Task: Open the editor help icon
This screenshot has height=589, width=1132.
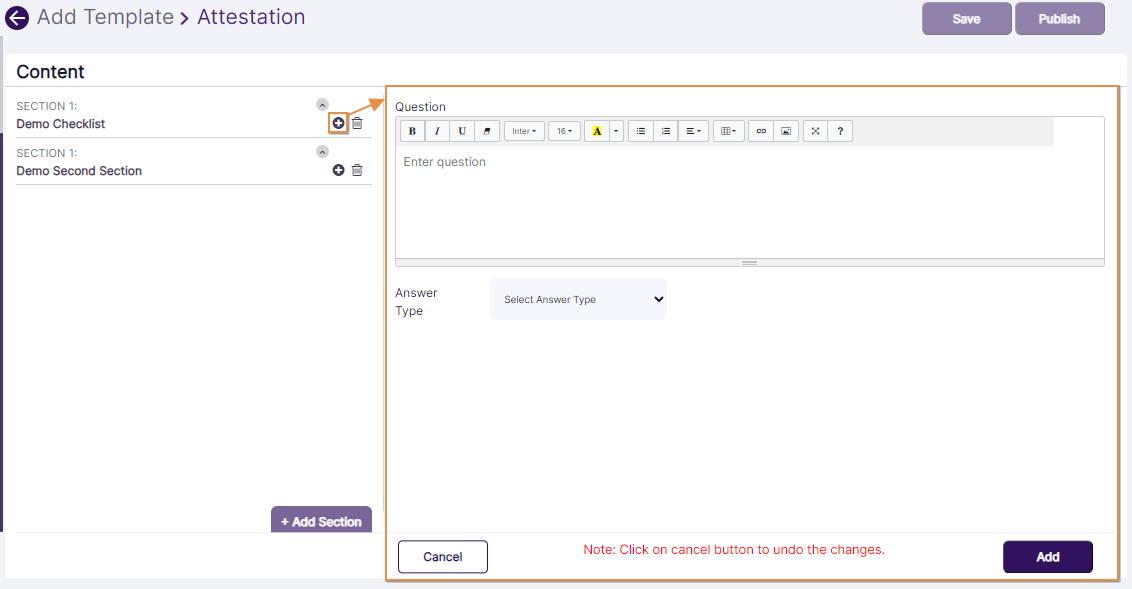Action: 840,130
